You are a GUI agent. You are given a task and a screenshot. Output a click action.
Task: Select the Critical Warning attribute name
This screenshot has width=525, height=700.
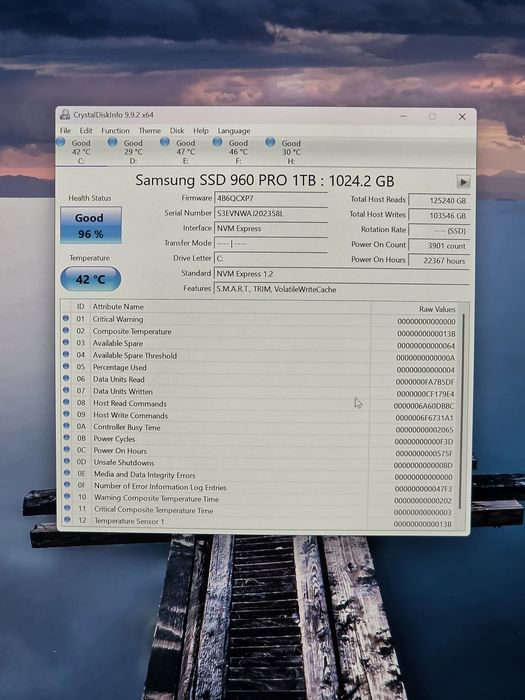[118, 319]
